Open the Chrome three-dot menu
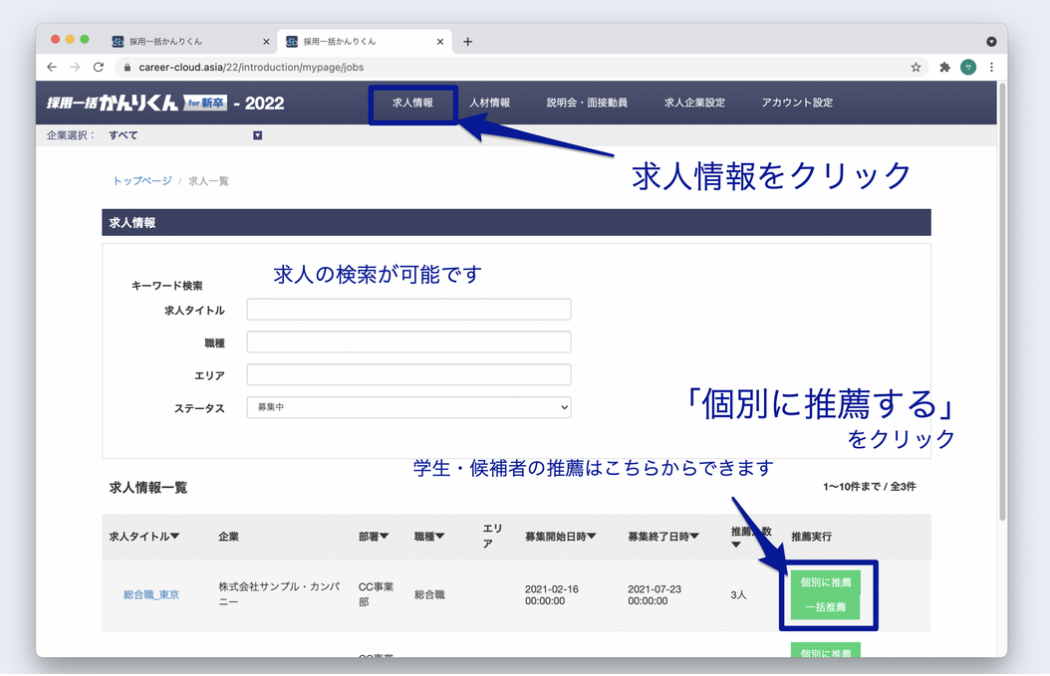 tap(991, 66)
